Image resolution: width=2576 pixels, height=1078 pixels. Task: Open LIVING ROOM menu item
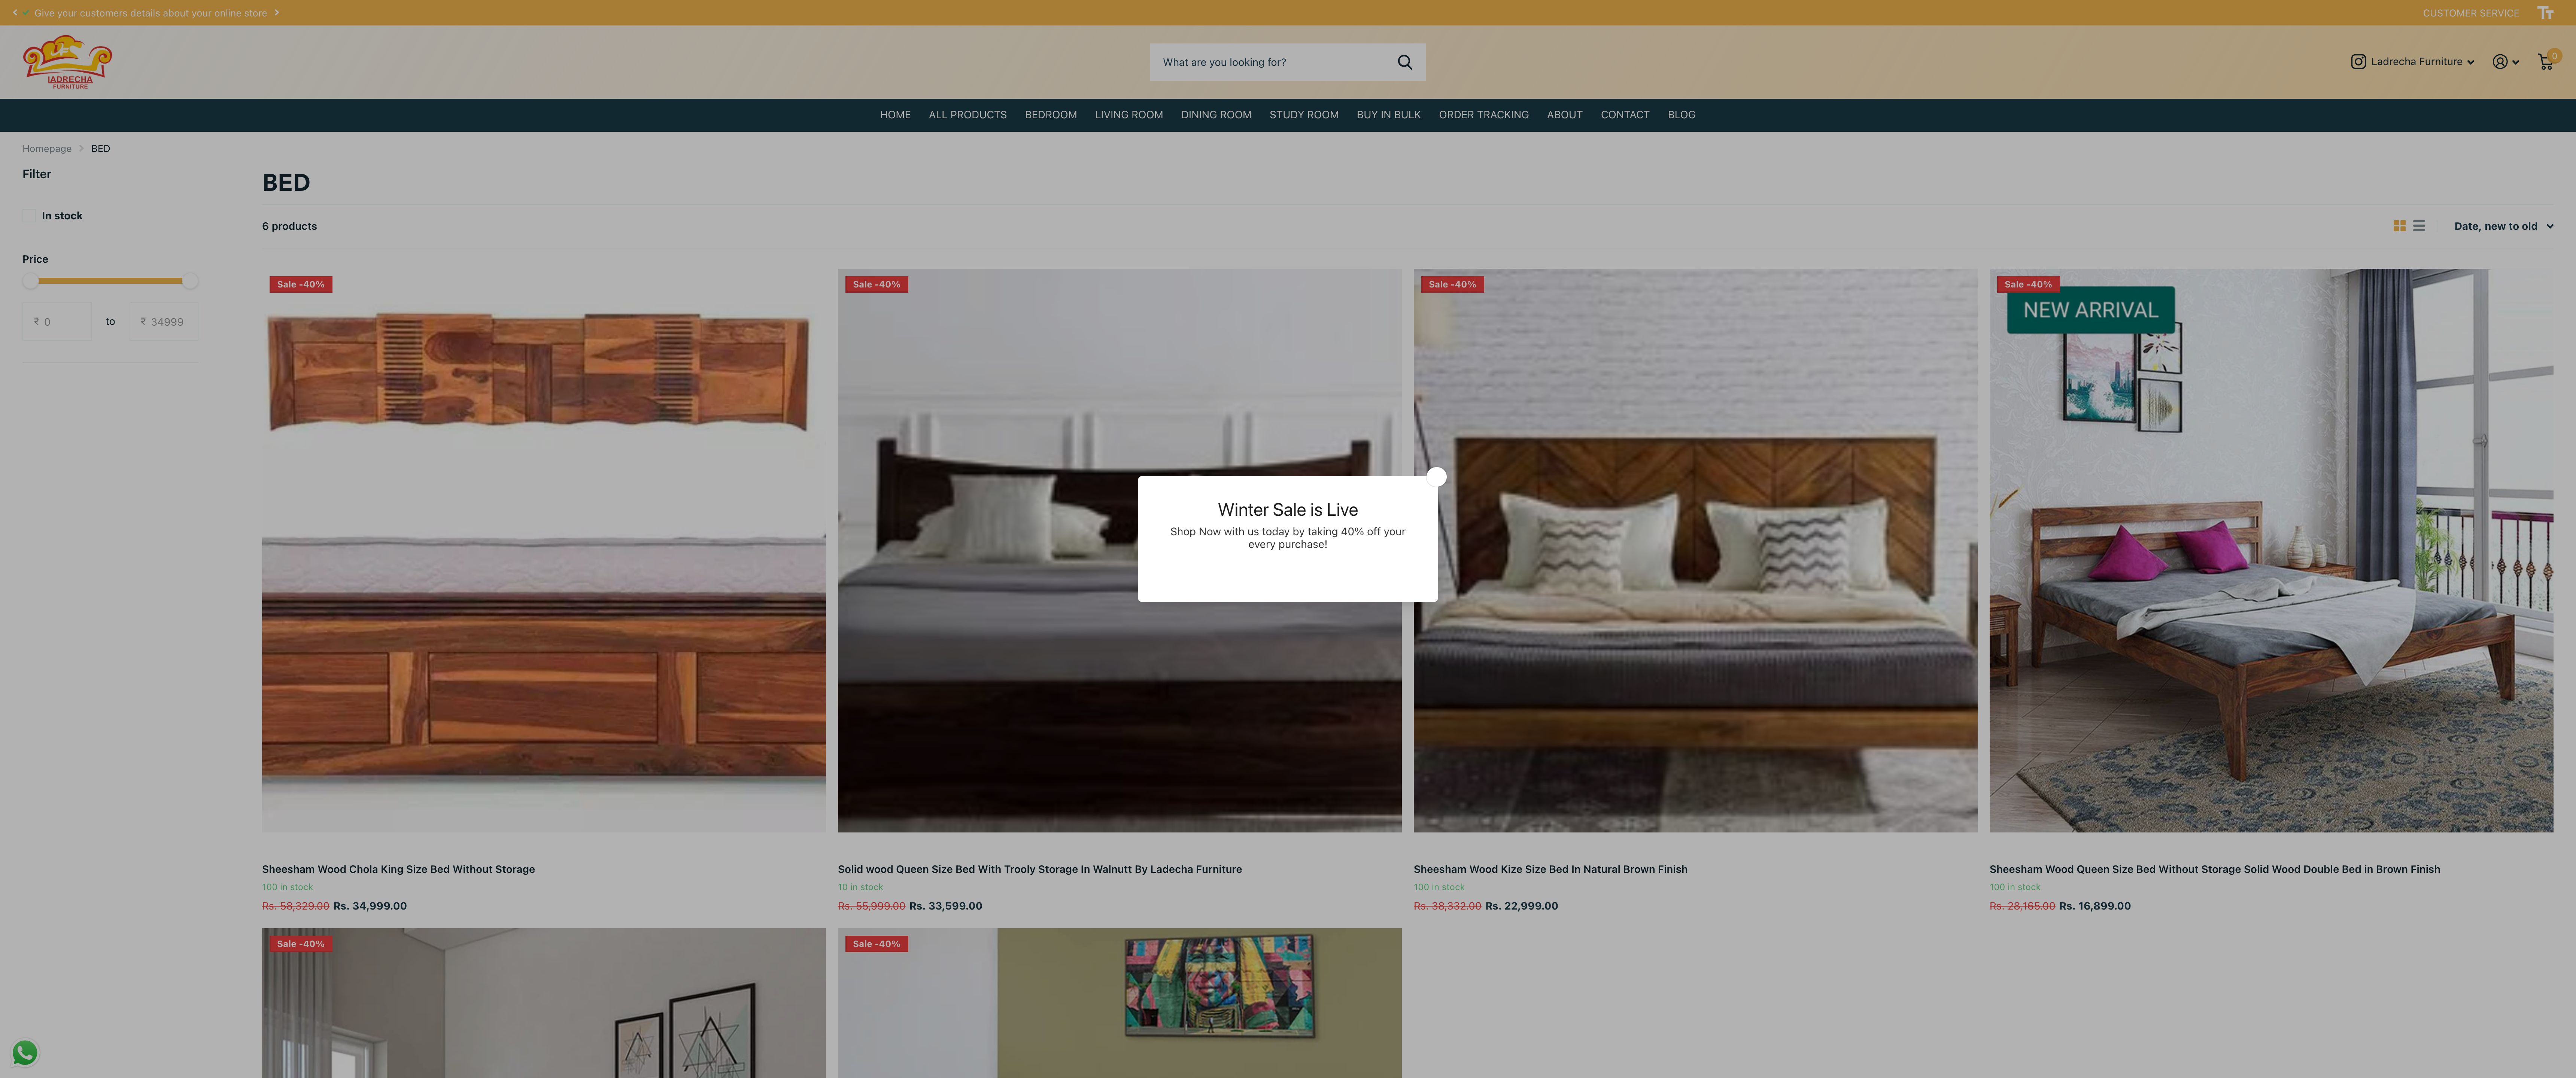(1128, 115)
